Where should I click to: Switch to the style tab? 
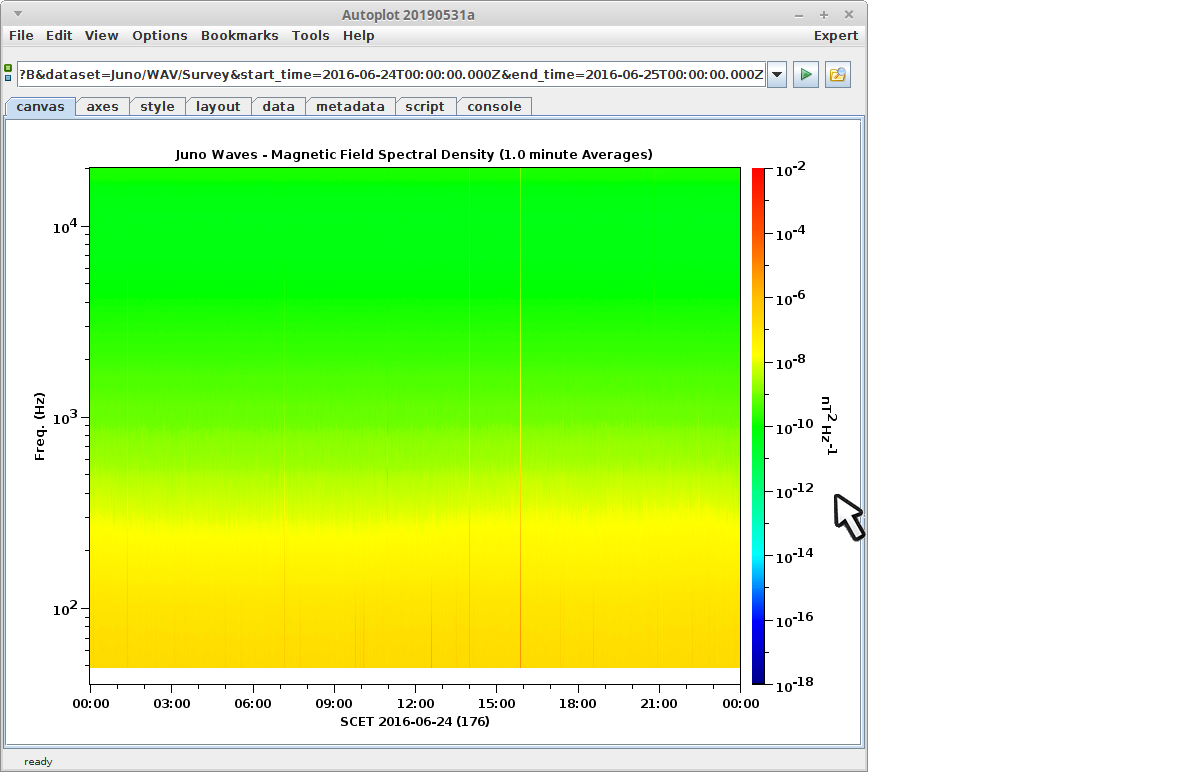(x=157, y=107)
